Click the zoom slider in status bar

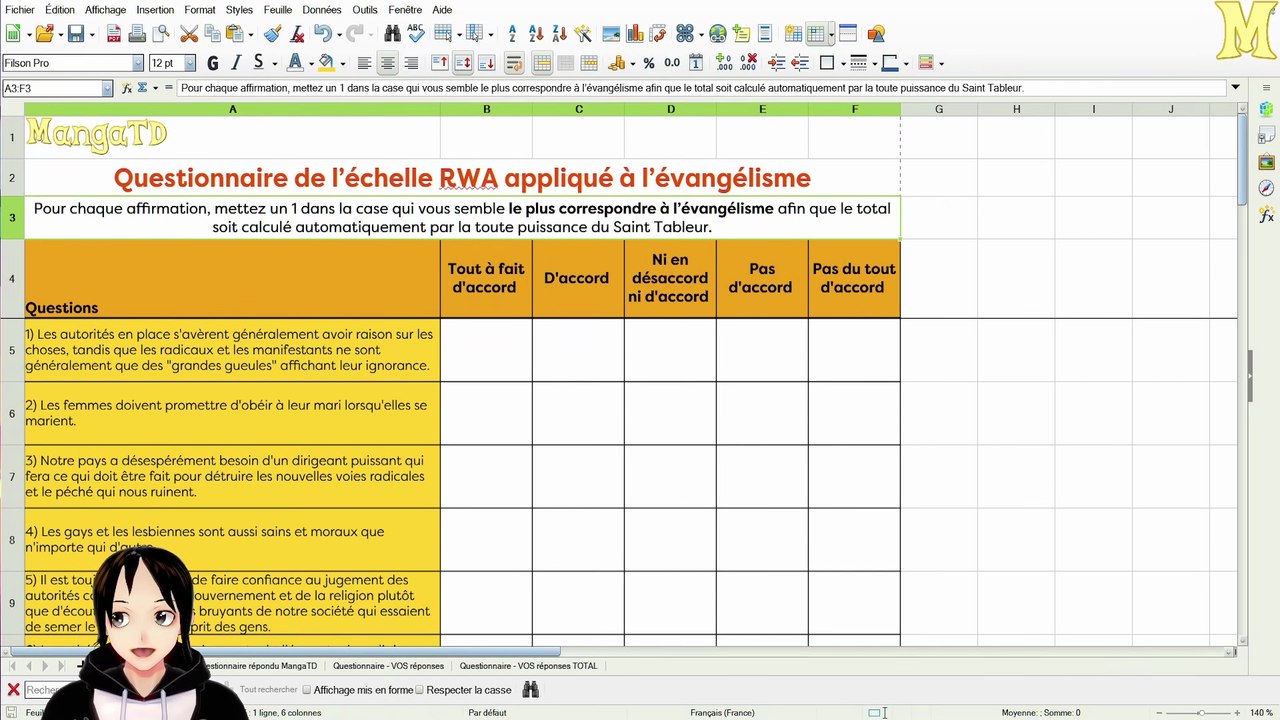pyautogui.click(x=1198, y=713)
